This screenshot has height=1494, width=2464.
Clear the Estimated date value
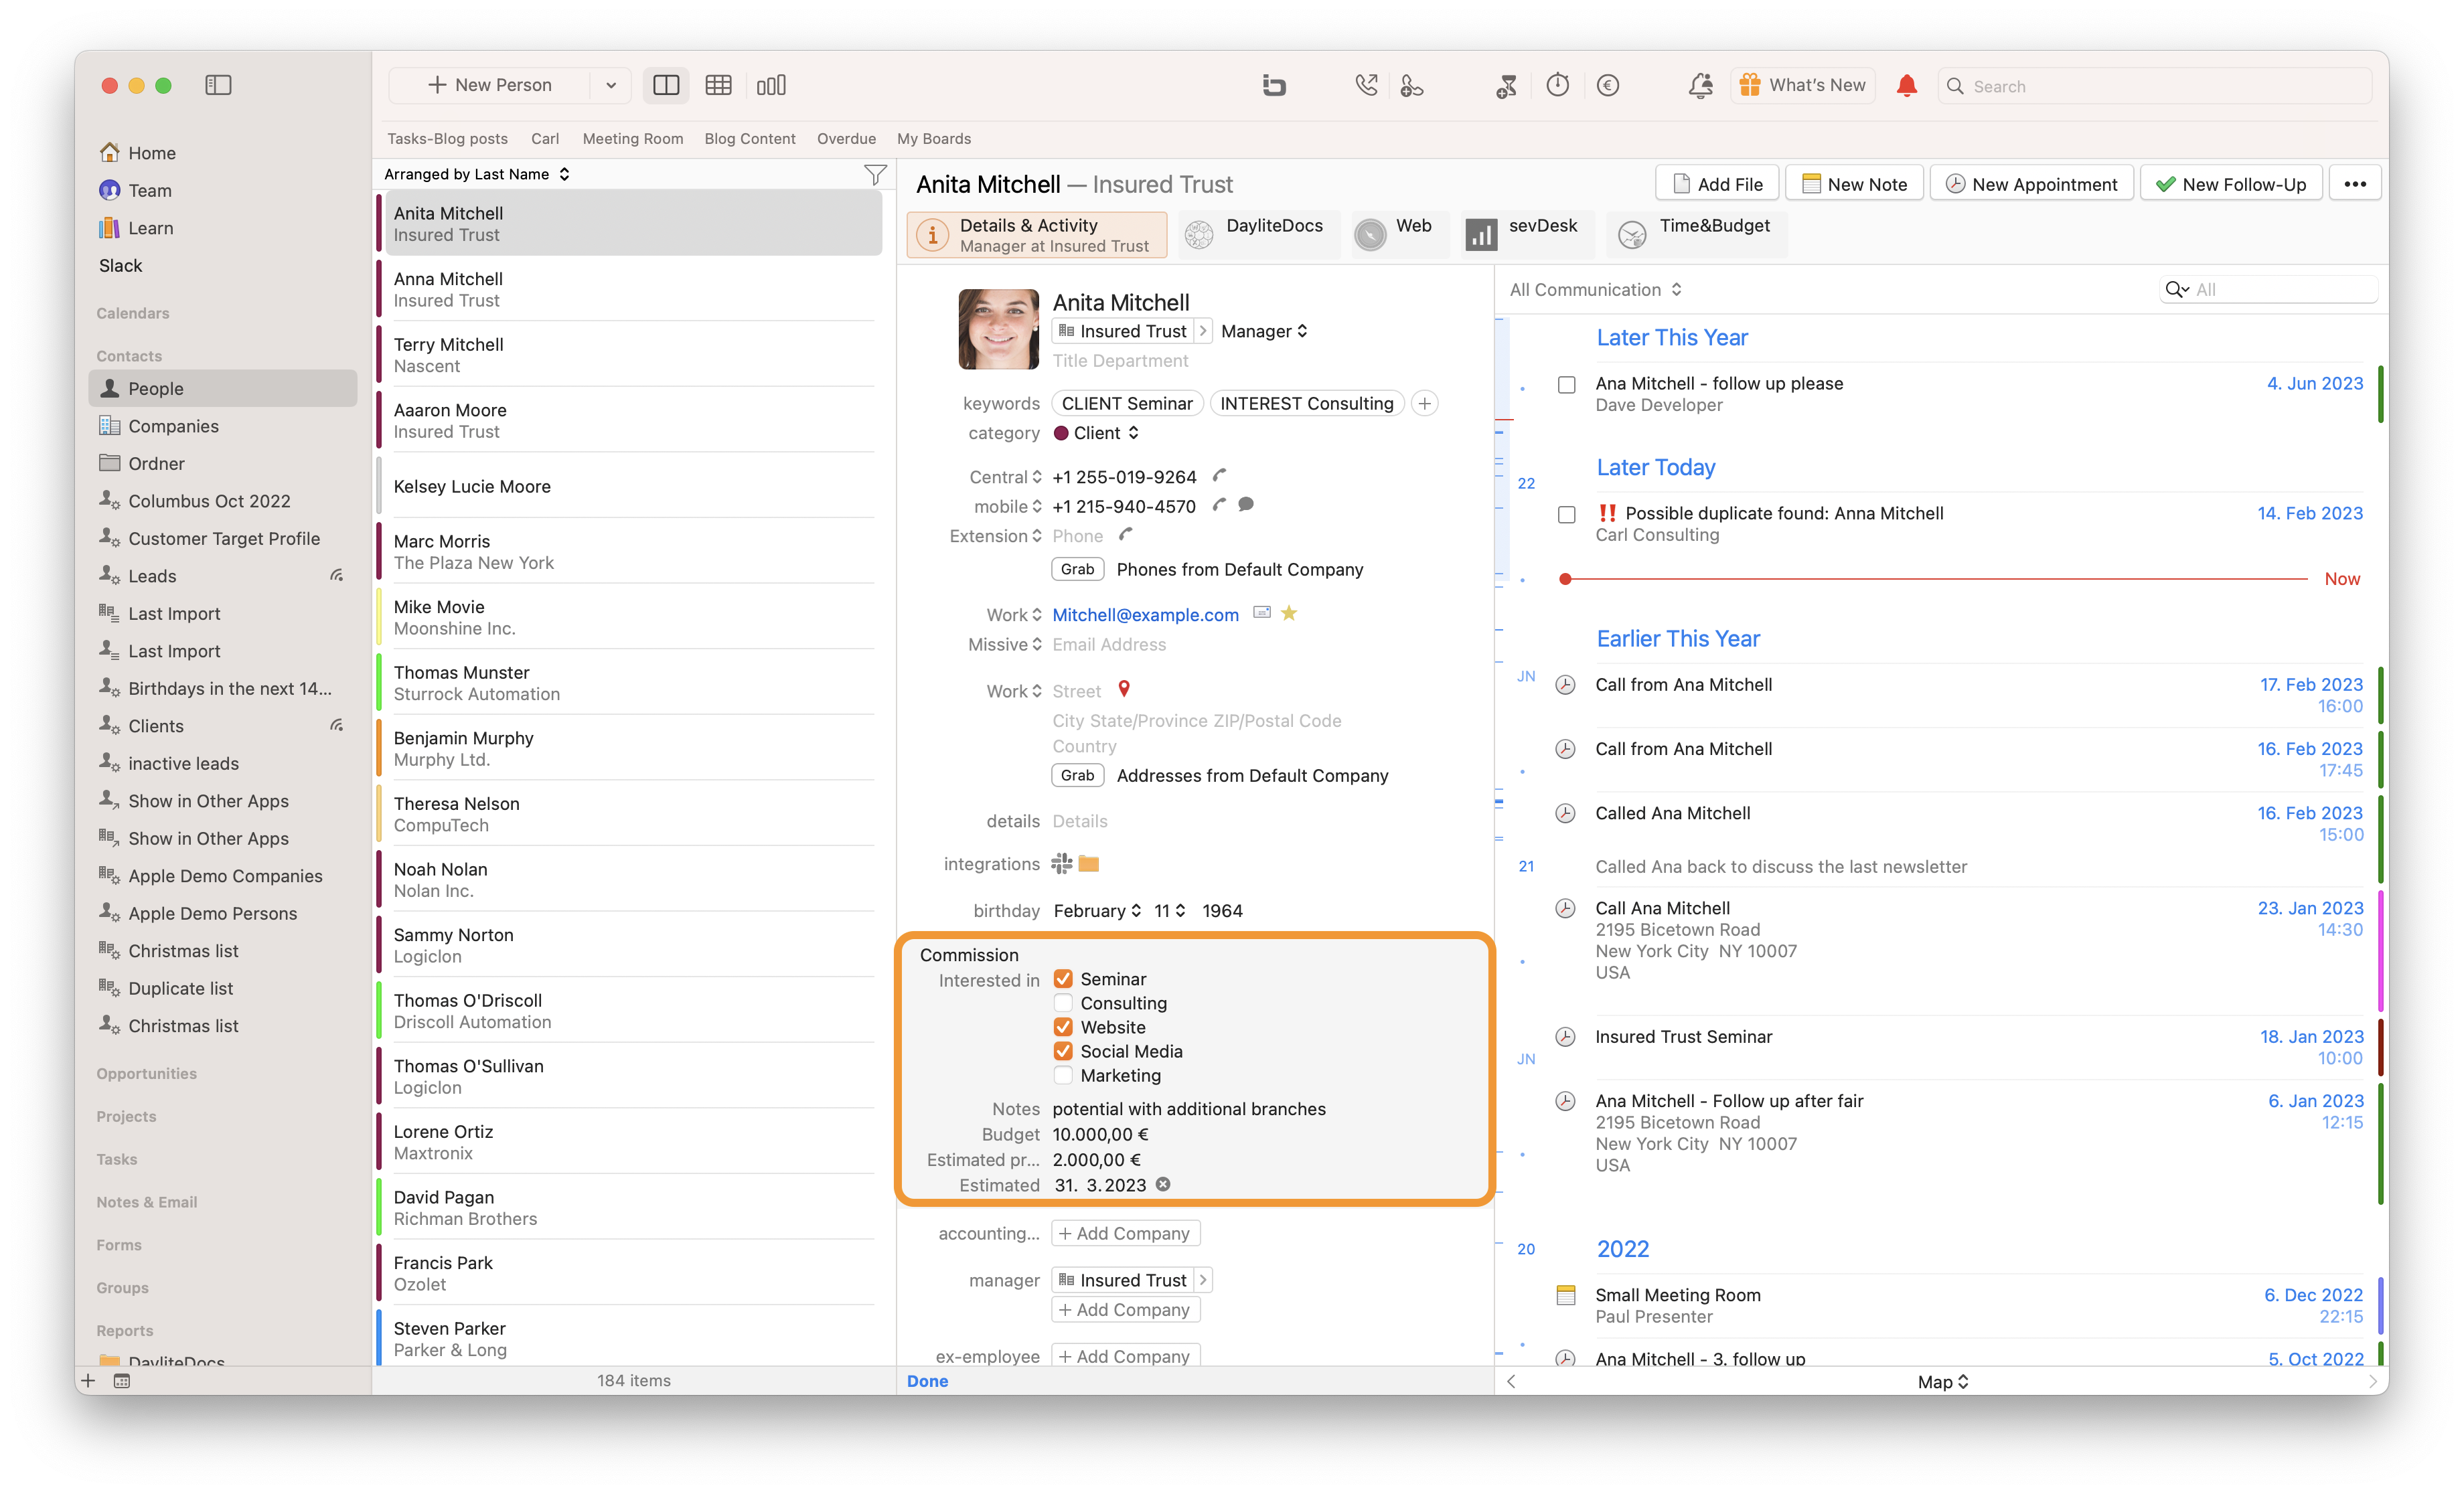click(1163, 1184)
